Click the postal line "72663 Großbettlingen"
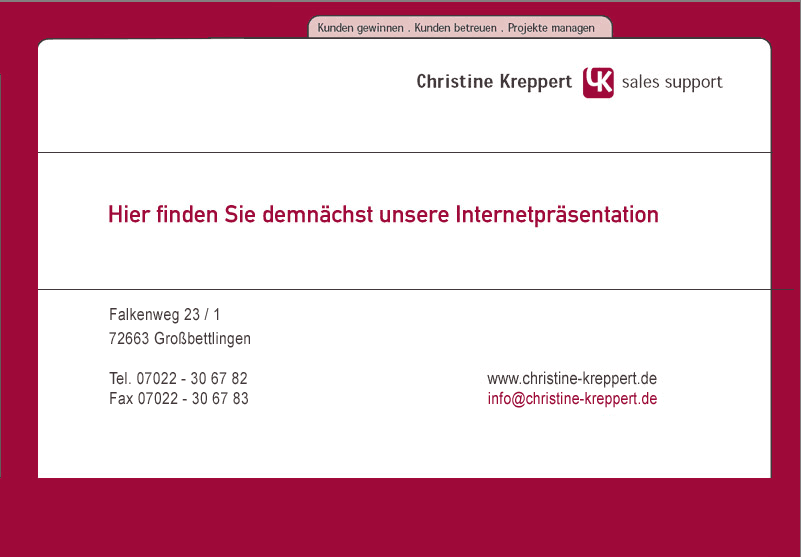Viewport: 801px width, 557px height. coord(180,339)
